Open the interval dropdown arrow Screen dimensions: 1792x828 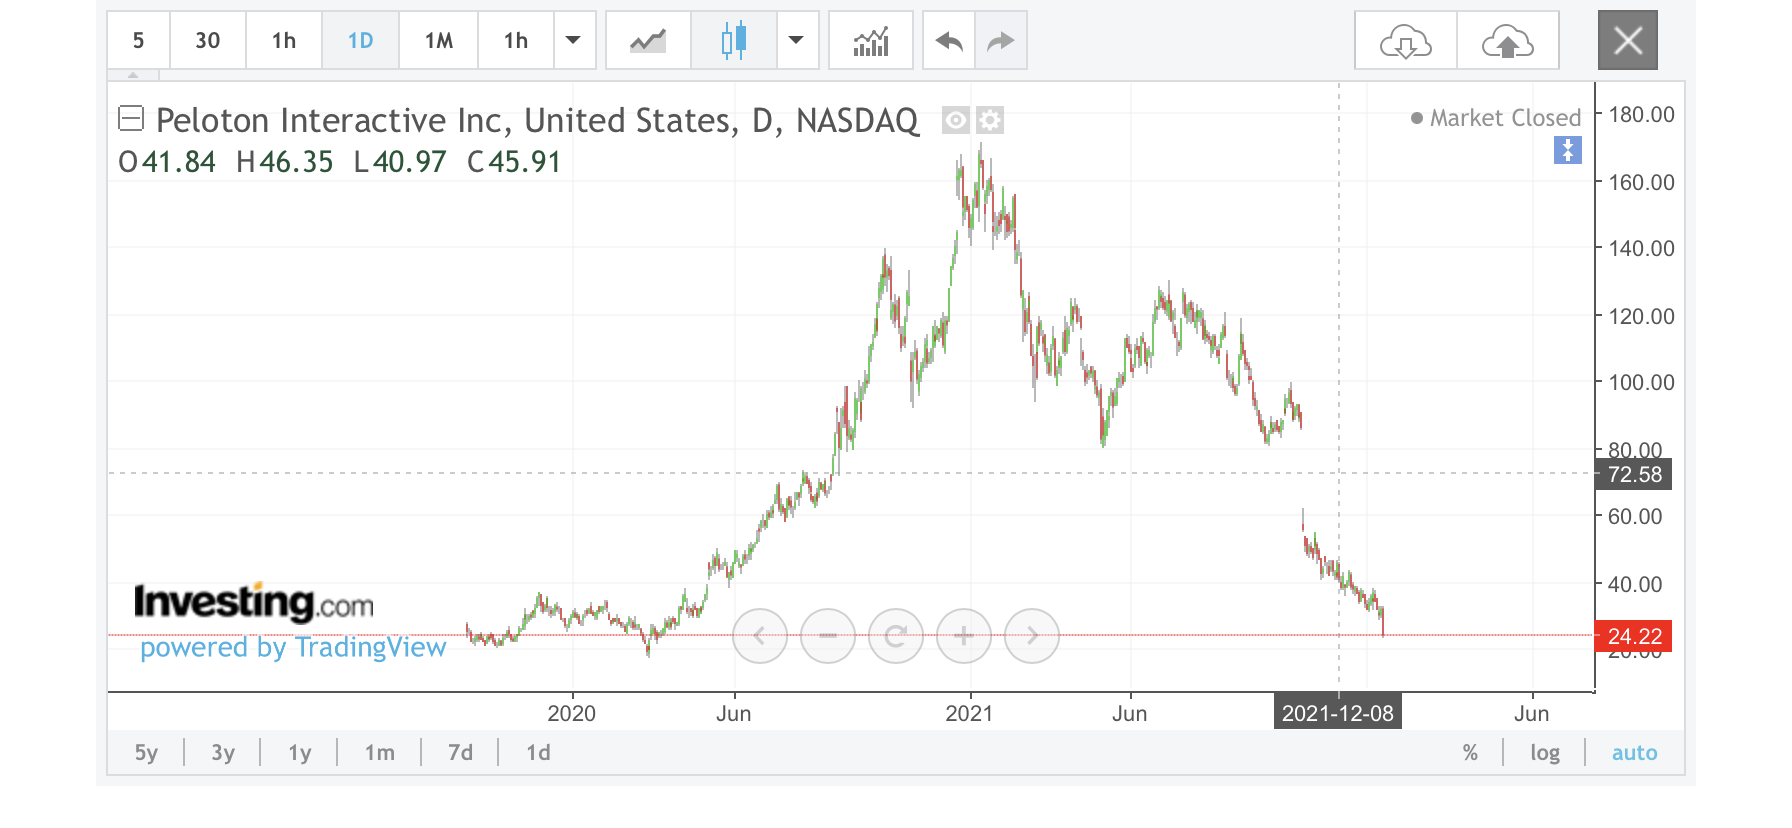pyautogui.click(x=574, y=41)
